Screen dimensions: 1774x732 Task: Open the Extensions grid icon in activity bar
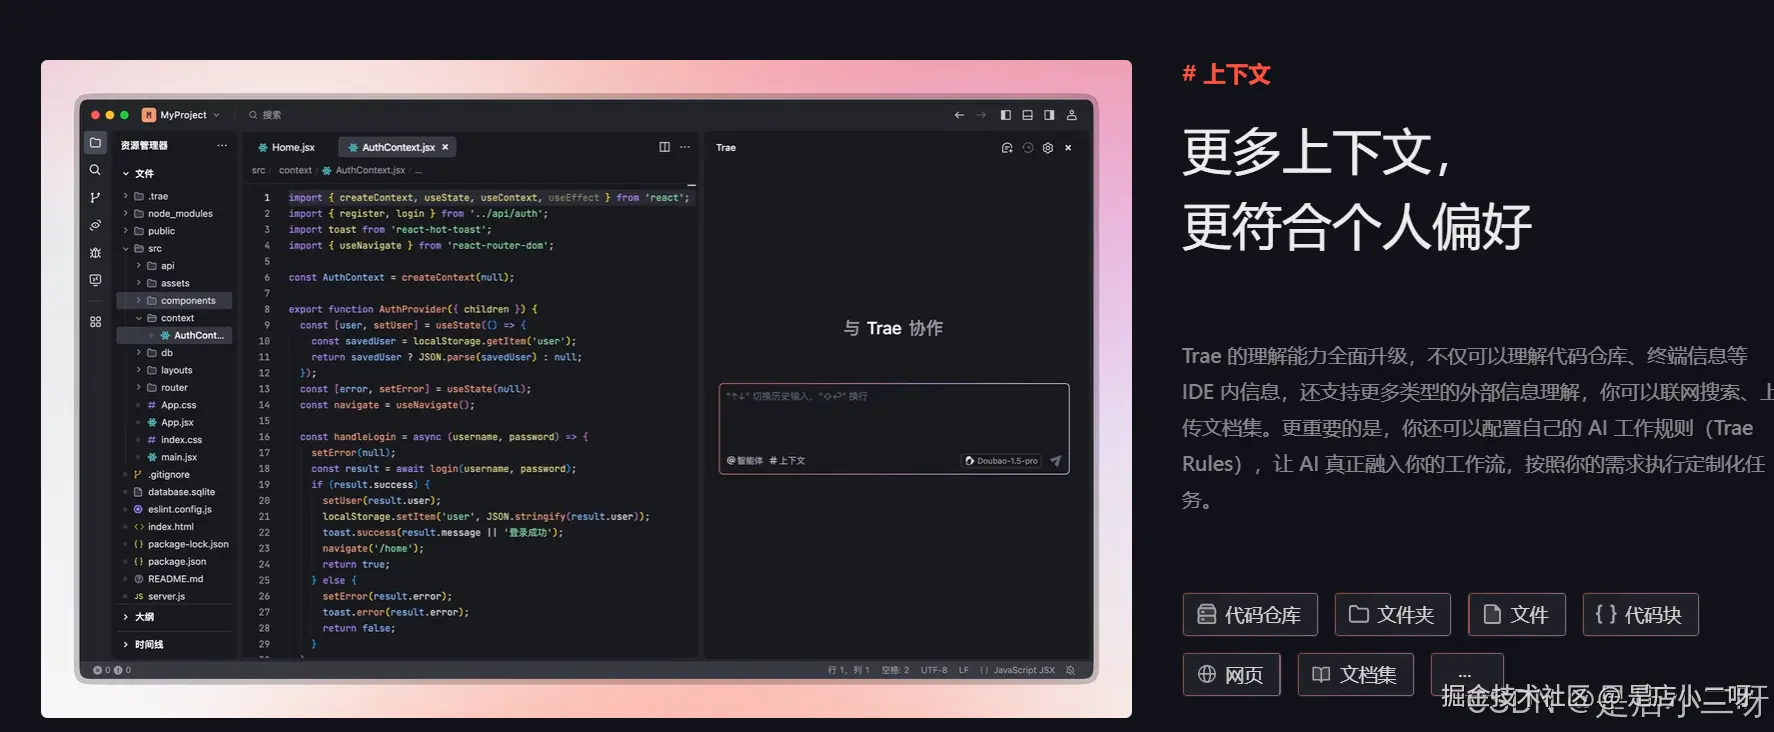click(95, 322)
